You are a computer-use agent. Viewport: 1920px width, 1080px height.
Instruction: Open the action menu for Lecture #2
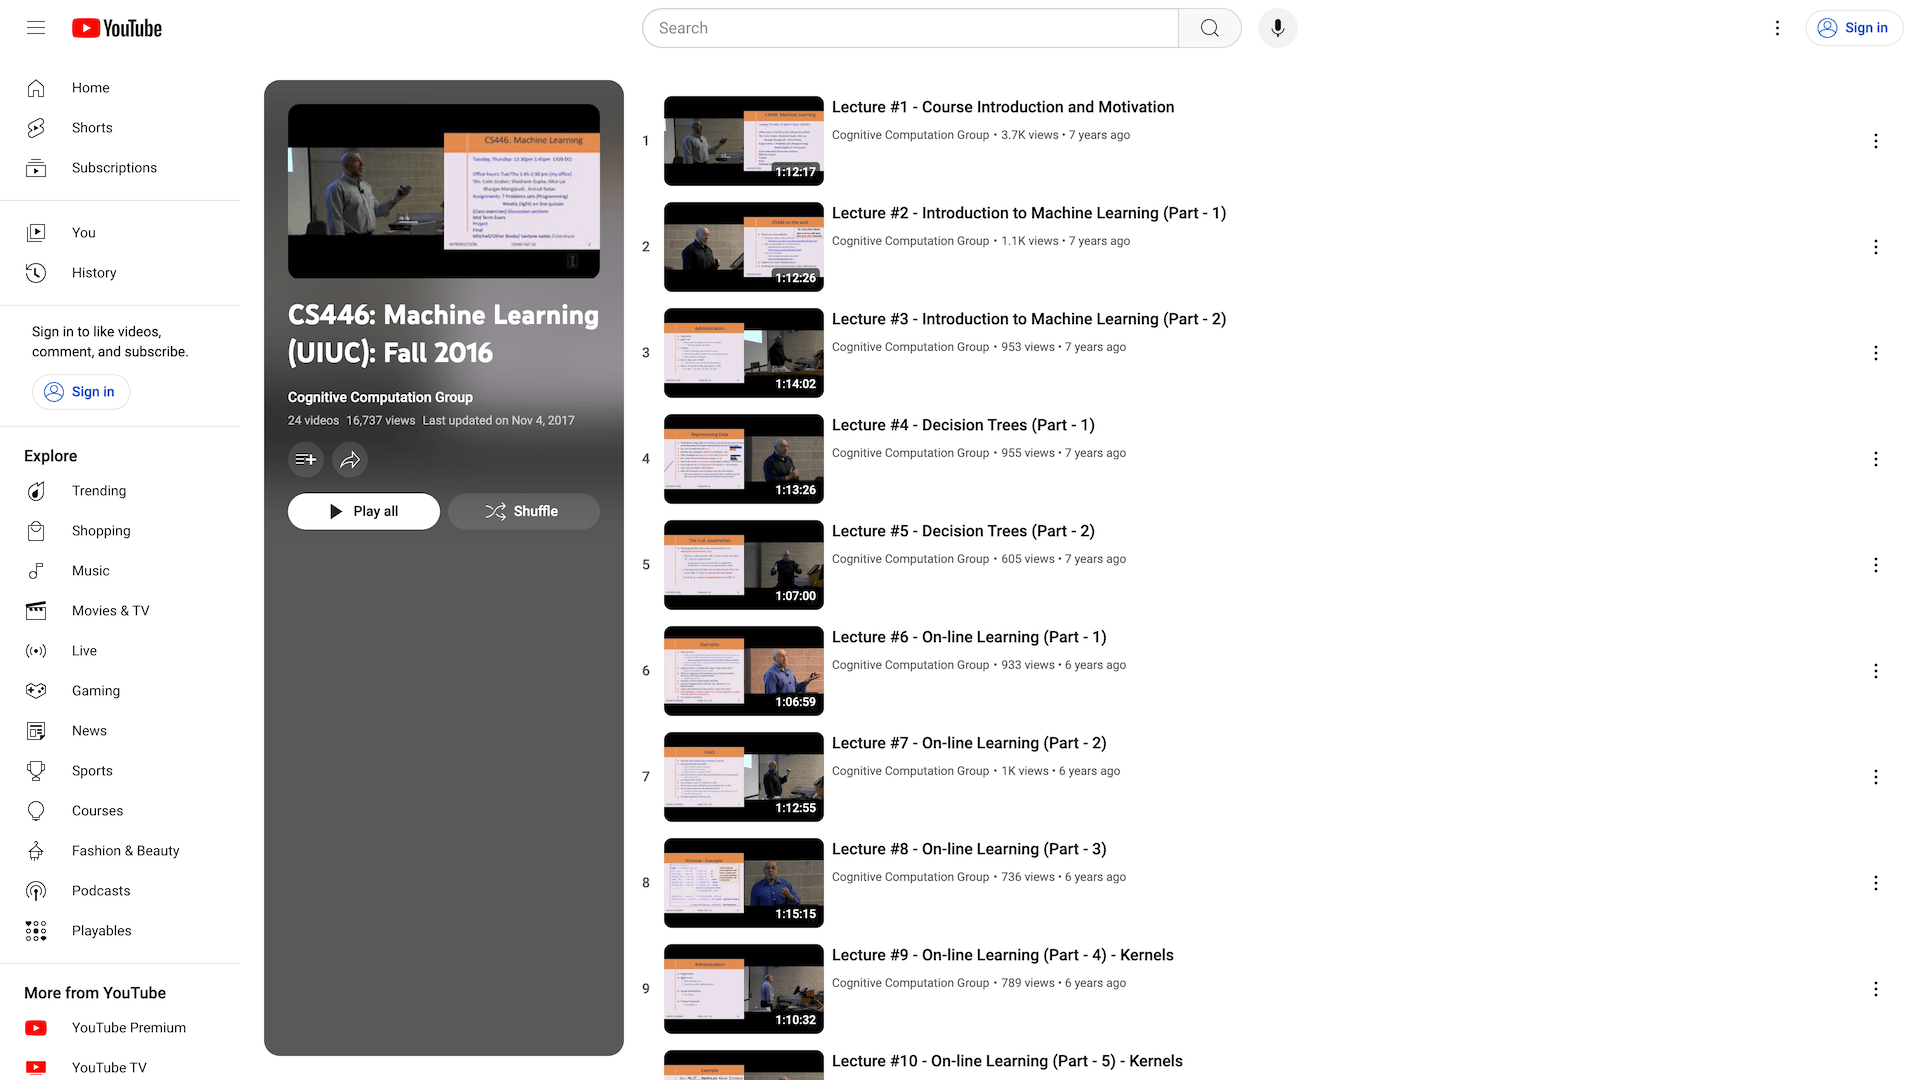pyautogui.click(x=1876, y=247)
